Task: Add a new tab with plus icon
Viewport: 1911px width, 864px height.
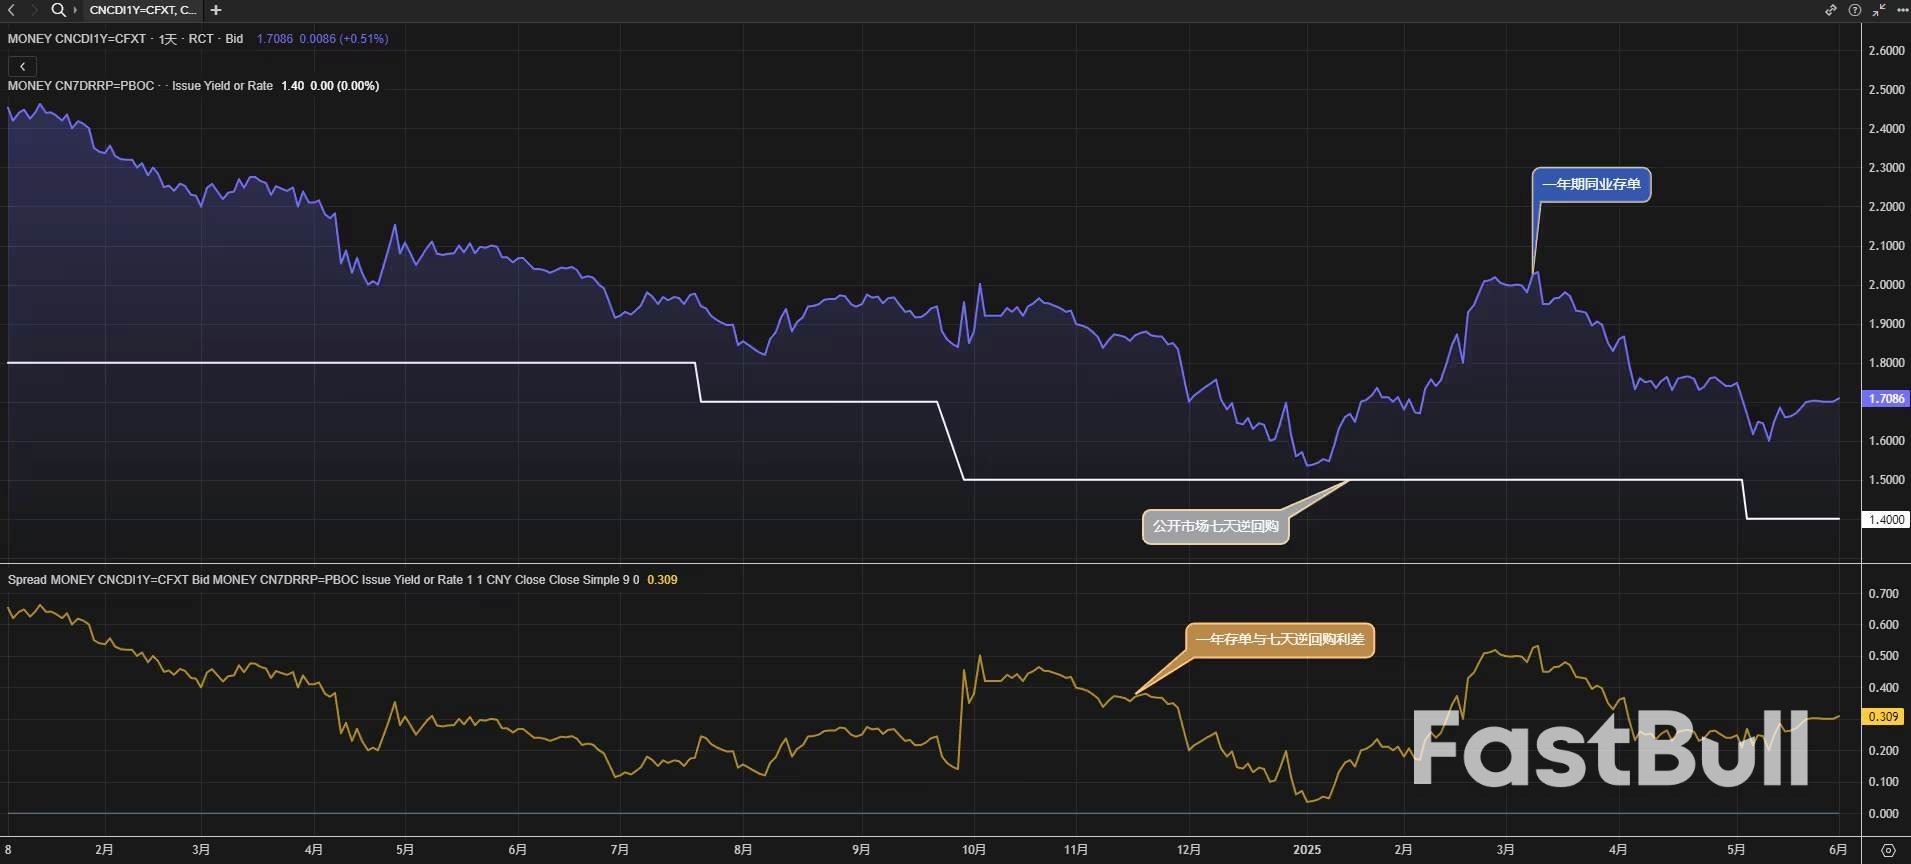Action: point(216,10)
